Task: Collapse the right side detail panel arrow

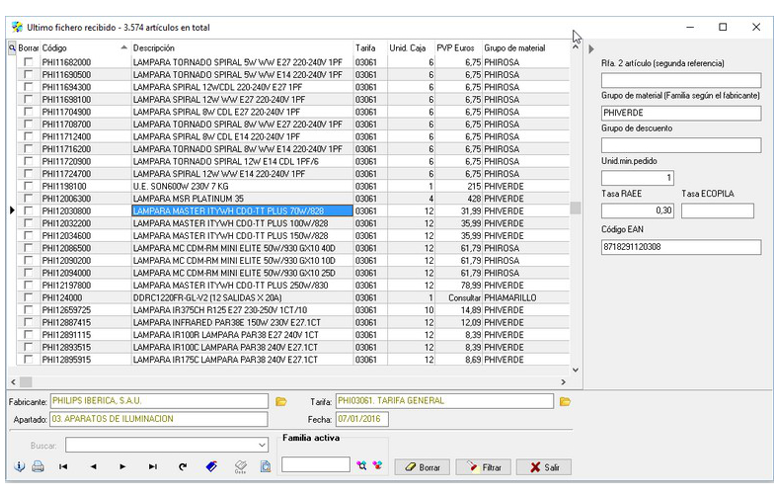Action: tap(591, 49)
